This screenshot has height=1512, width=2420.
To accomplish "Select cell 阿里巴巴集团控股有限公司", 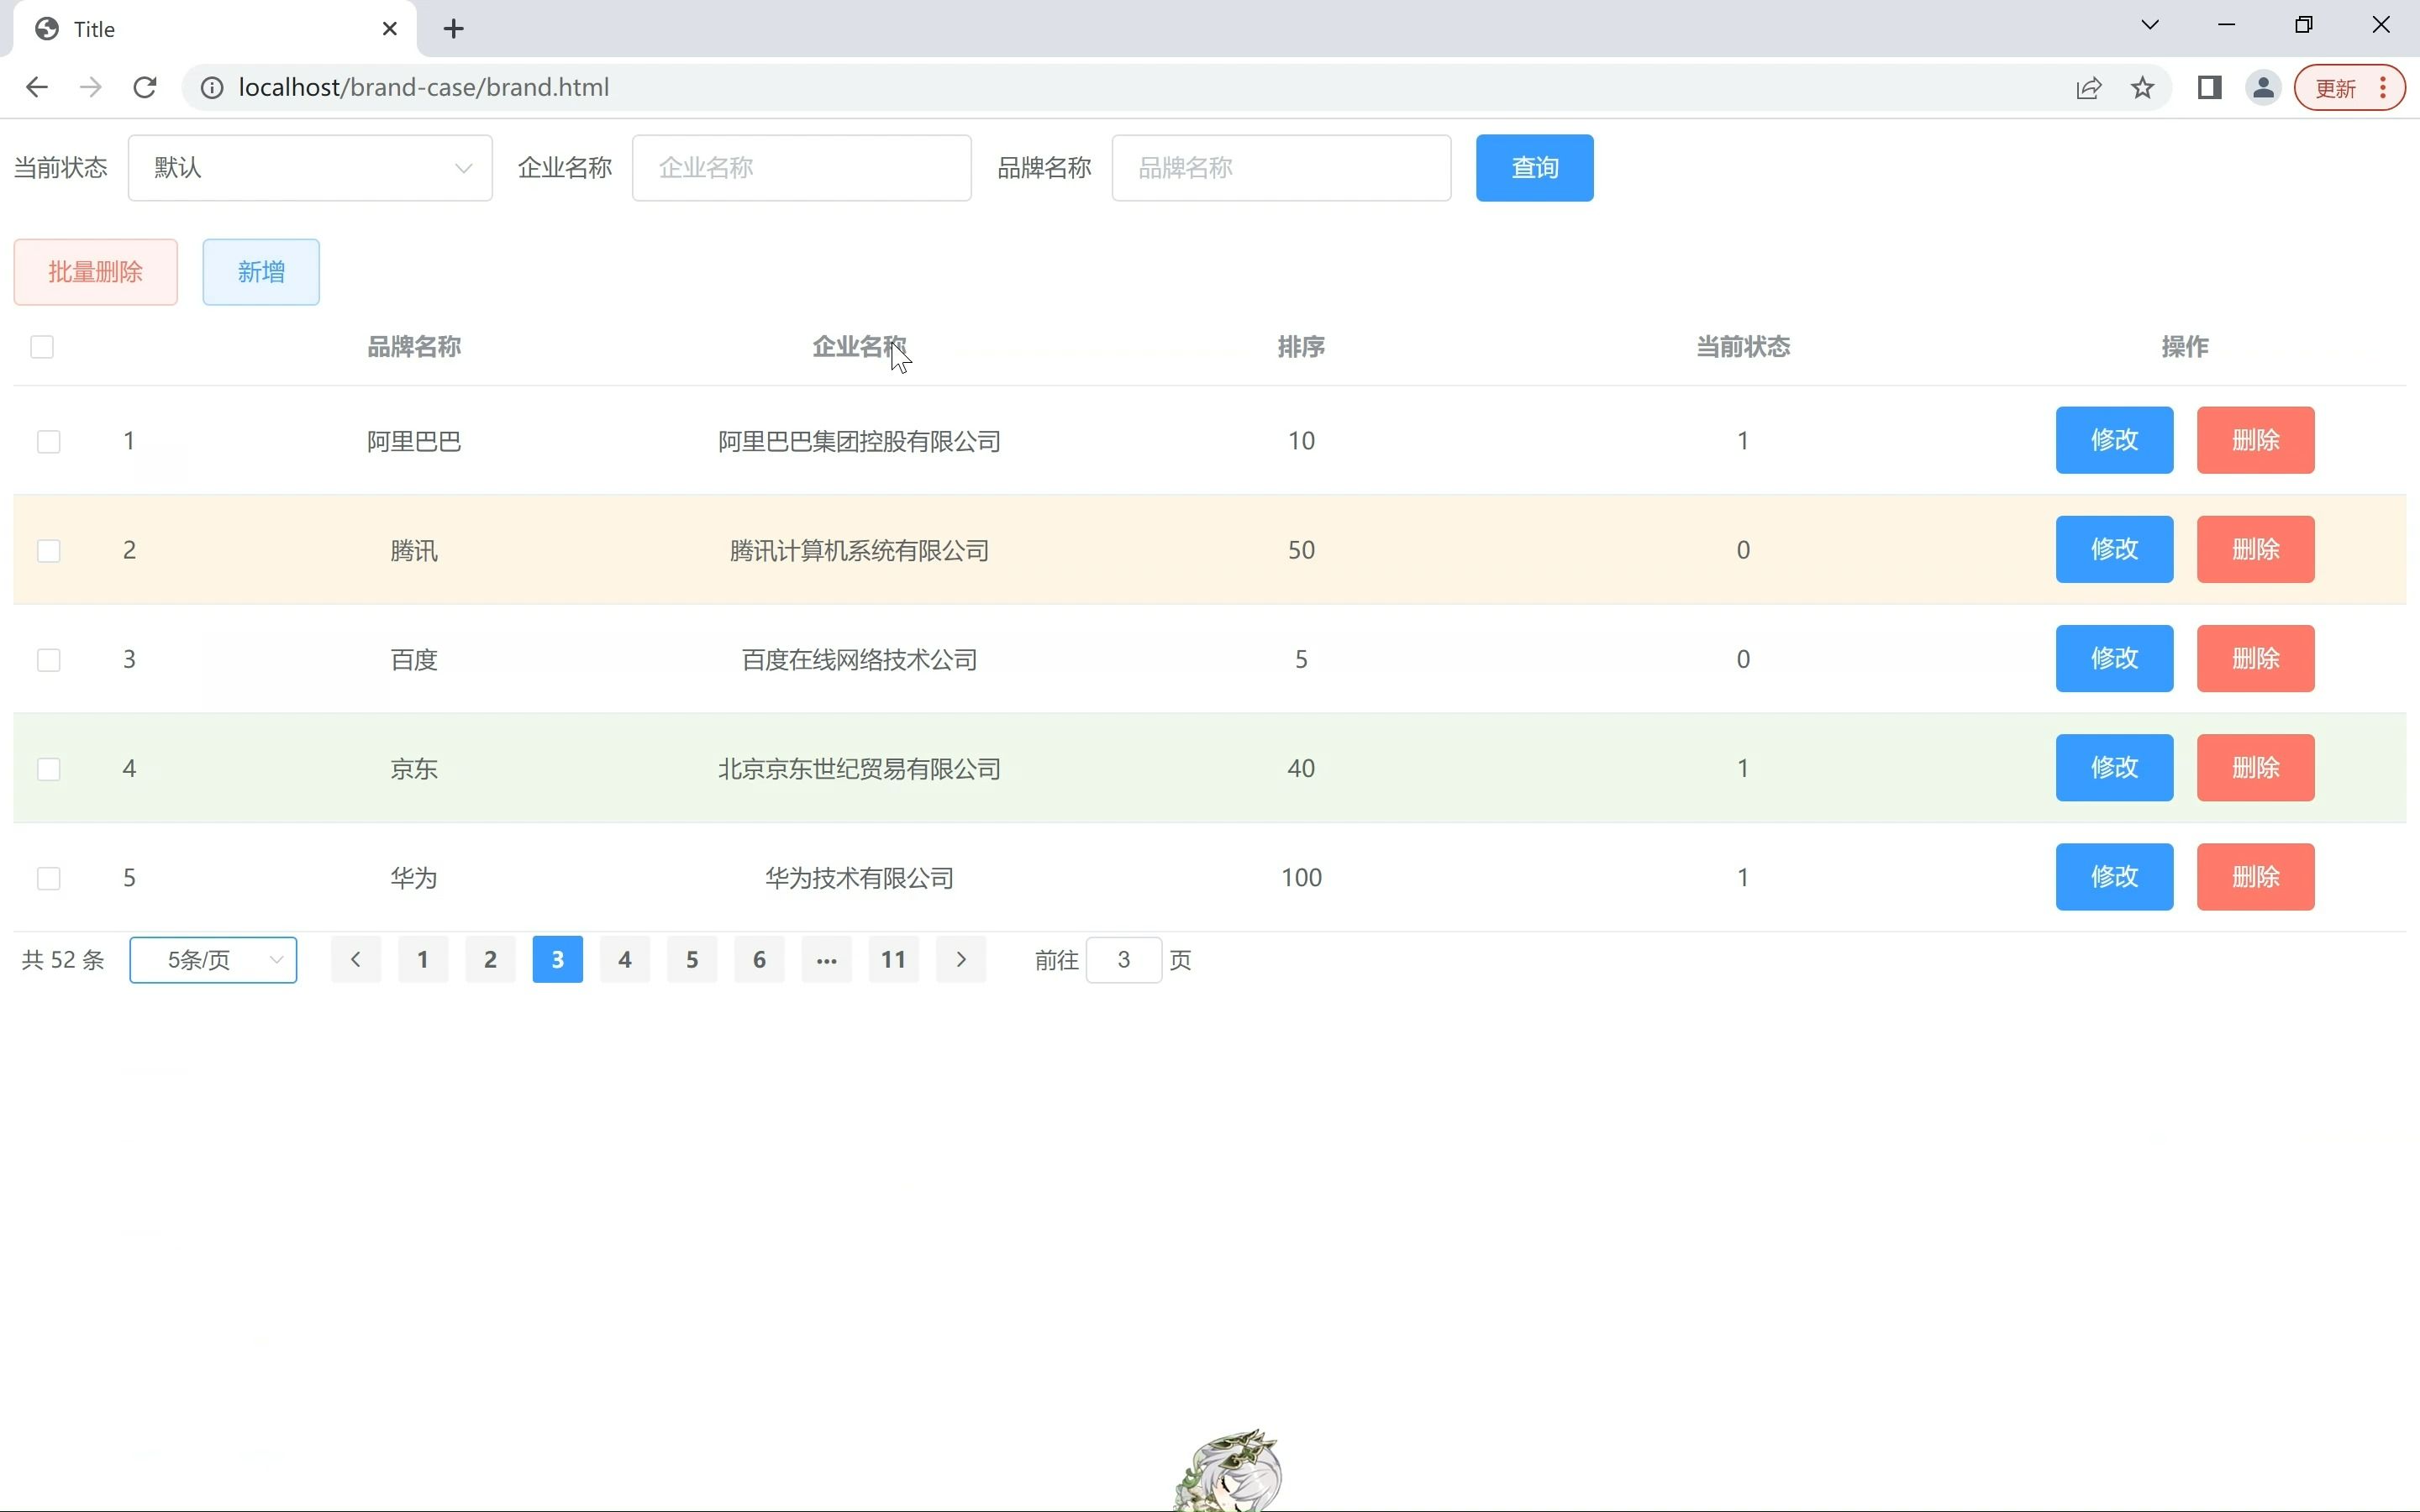I will pyautogui.click(x=859, y=441).
